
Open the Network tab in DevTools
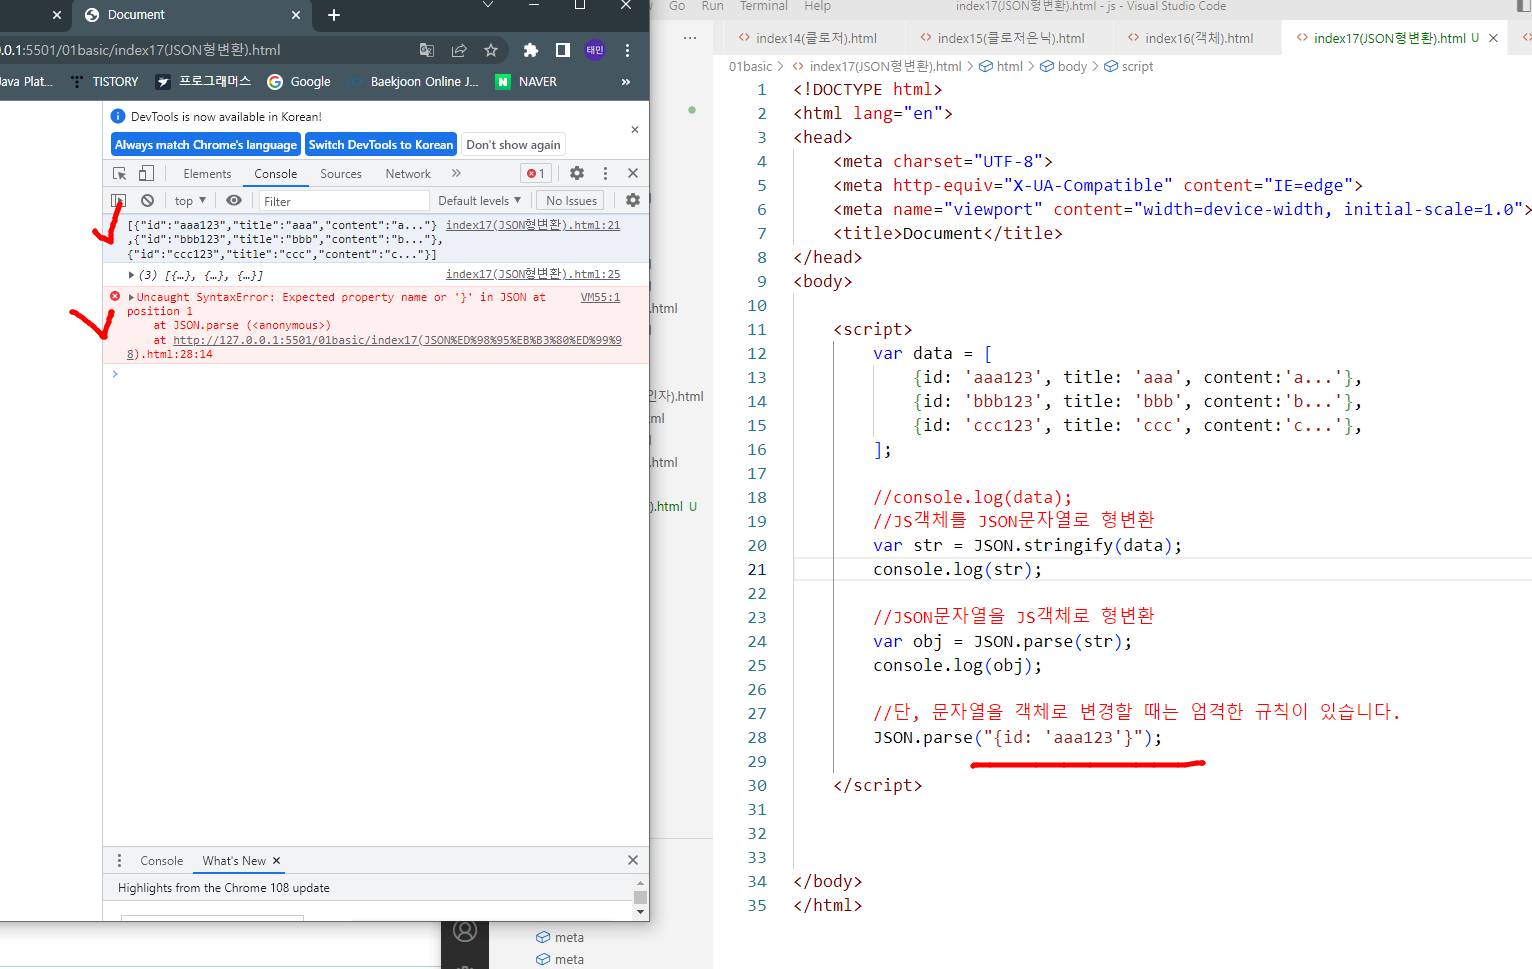point(408,174)
